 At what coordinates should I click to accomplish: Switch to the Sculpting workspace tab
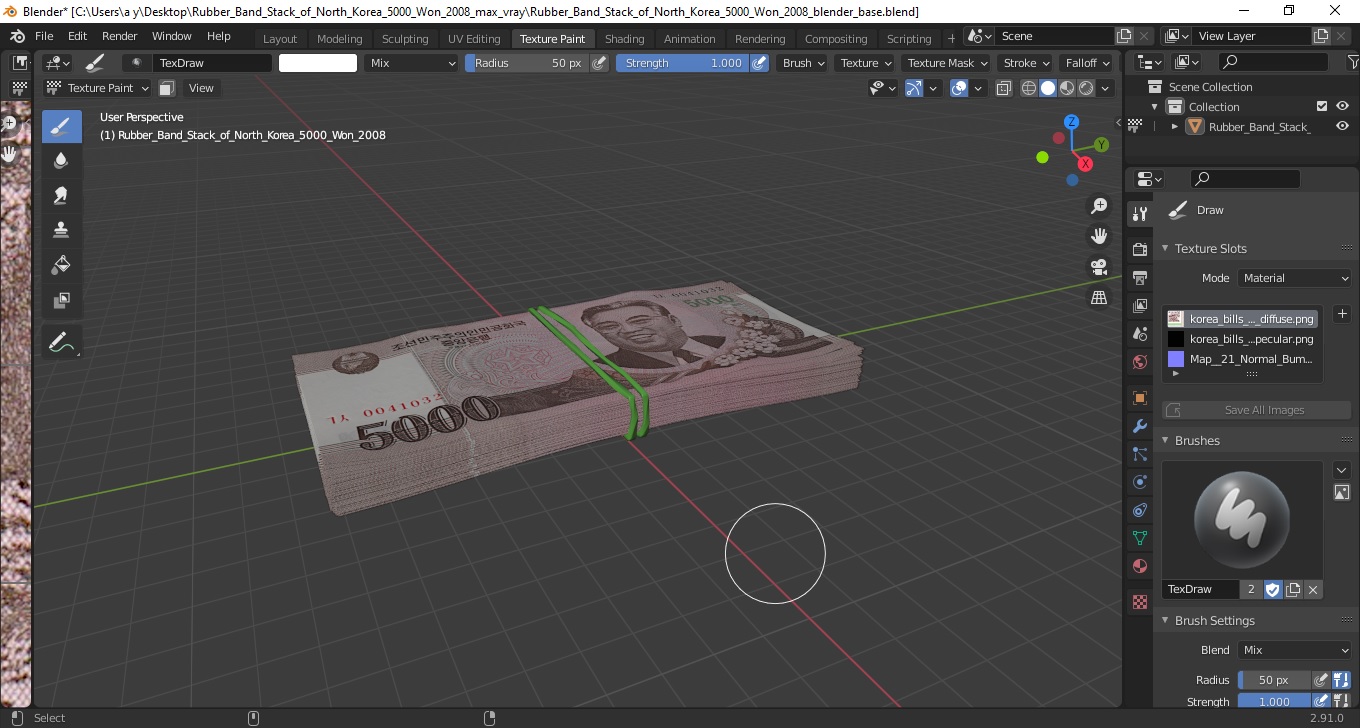point(405,39)
